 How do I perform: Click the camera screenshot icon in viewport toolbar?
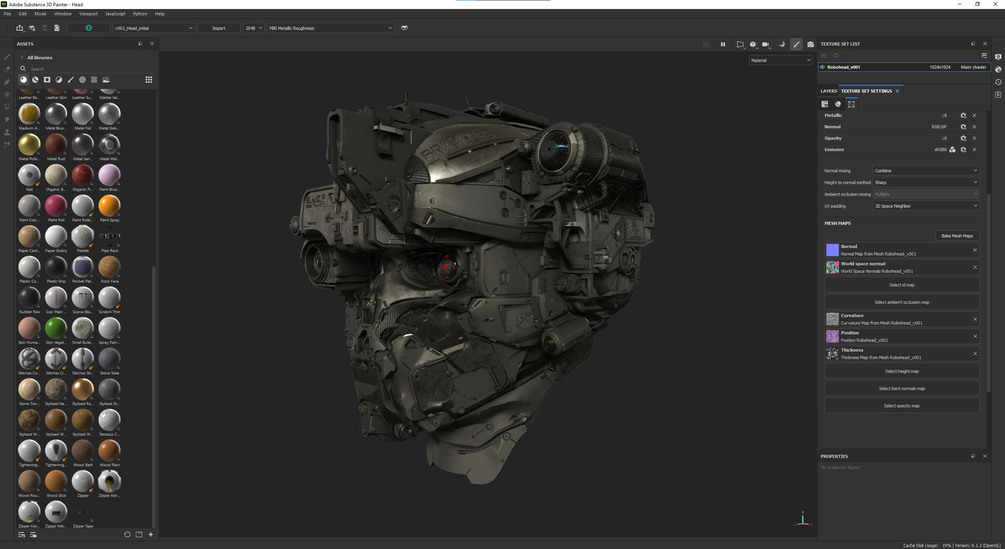tap(810, 44)
